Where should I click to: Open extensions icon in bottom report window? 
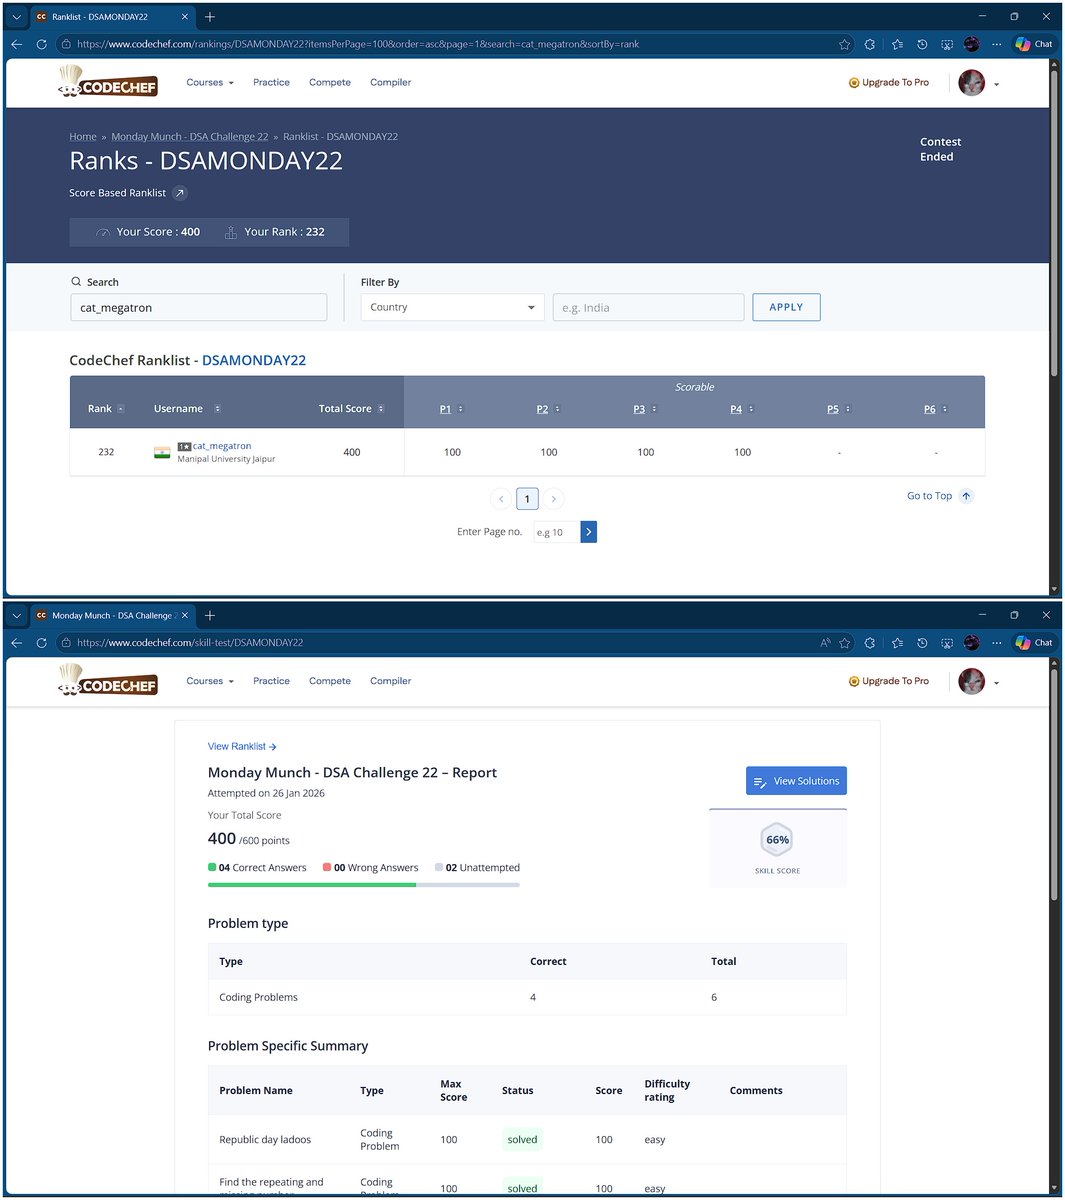tap(870, 643)
